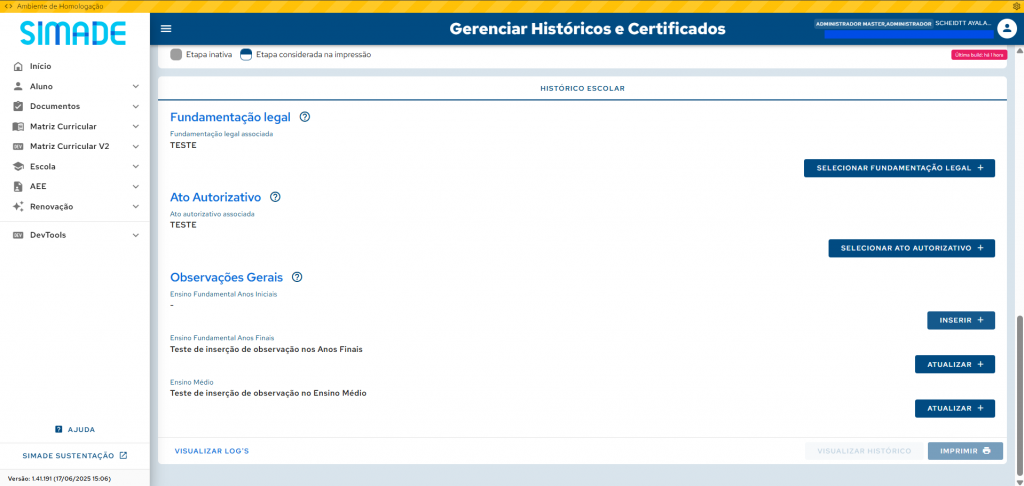Click help icon beside Ato Autorizativo
The width and height of the screenshot is (1024, 486).
tap(275, 197)
